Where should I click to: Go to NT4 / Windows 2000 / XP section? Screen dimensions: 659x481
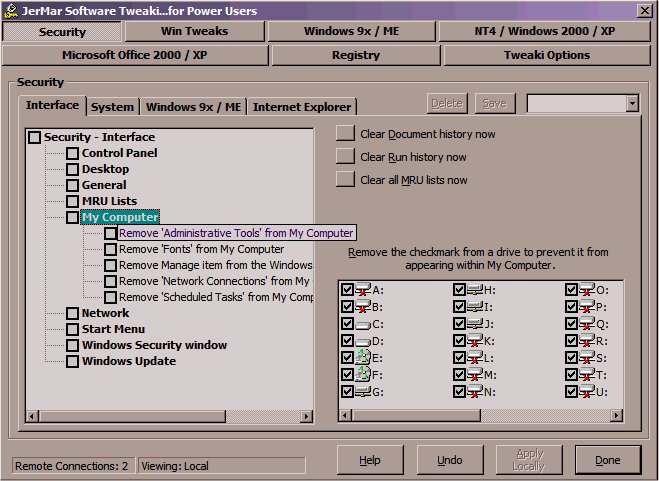(x=545, y=31)
